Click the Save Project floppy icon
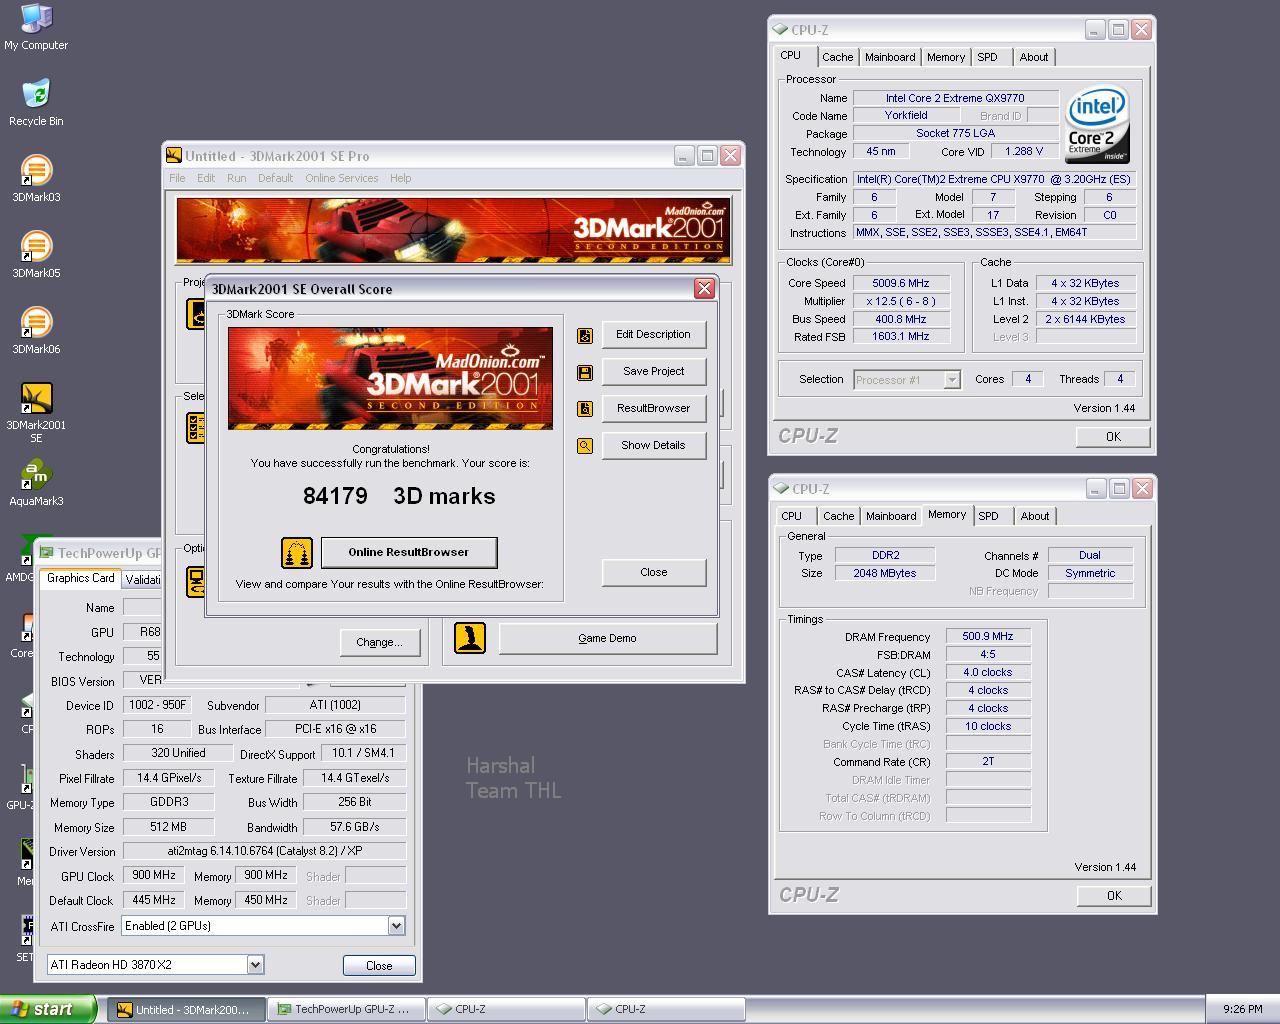This screenshot has height=1024, width=1280. click(x=585, y=373)
